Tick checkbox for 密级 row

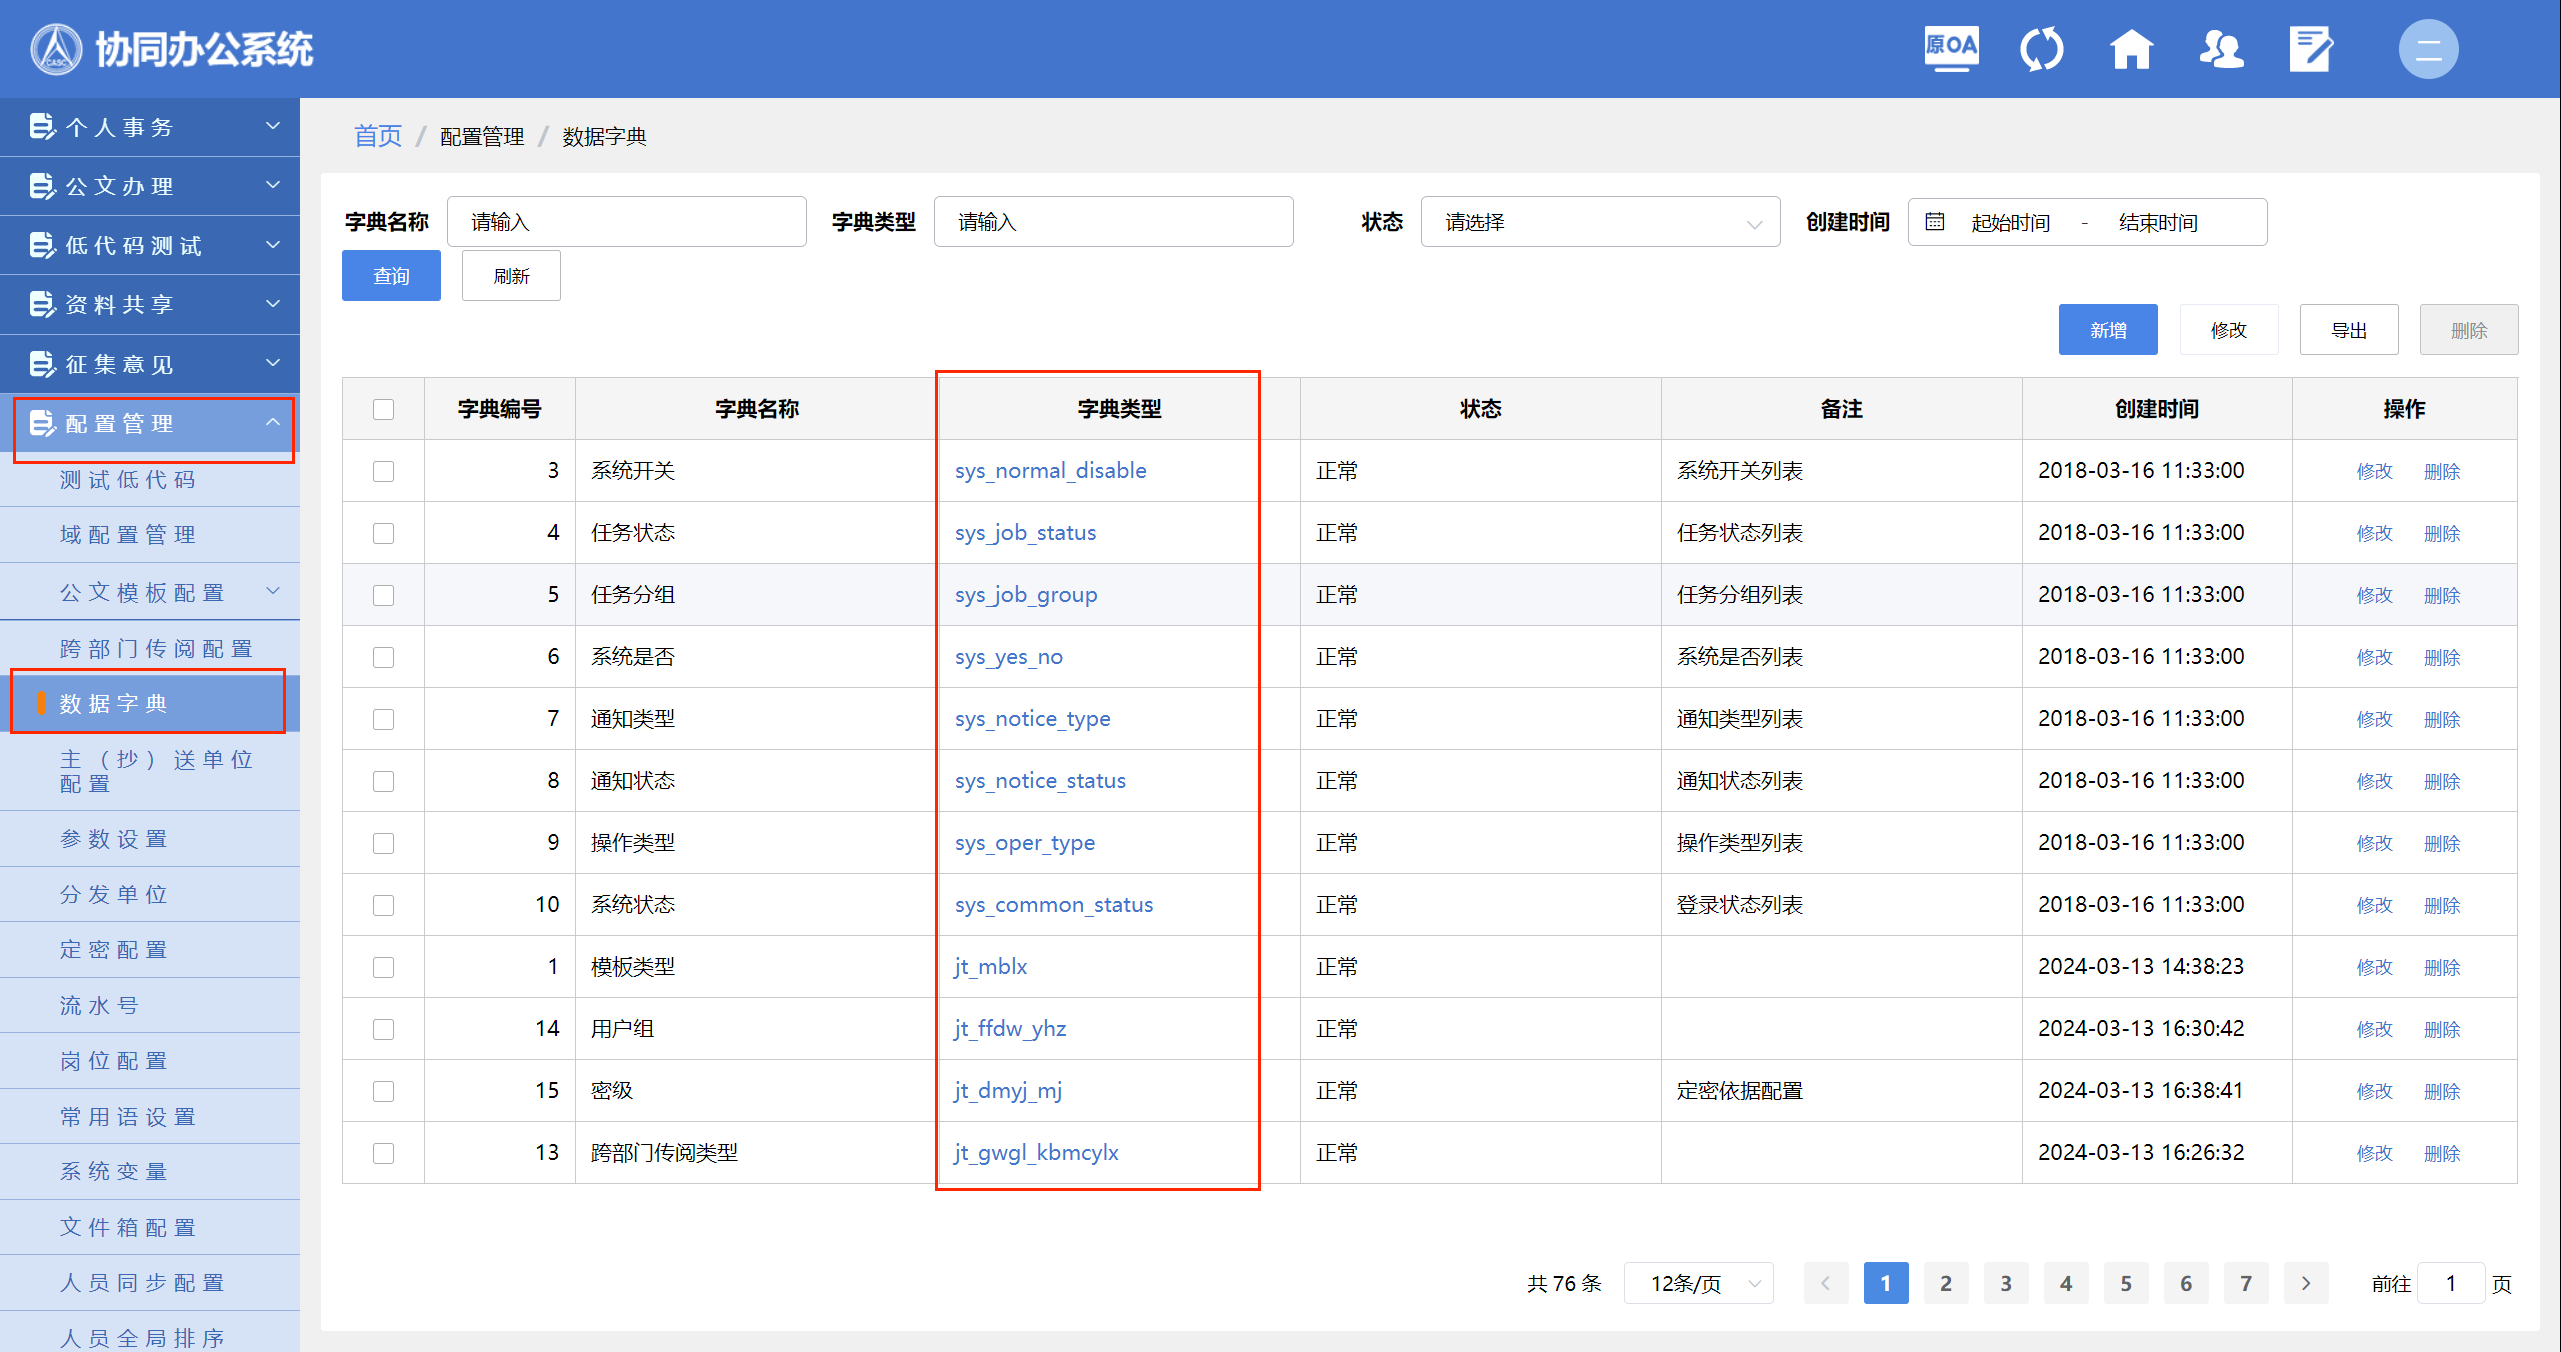[383, 1091]
